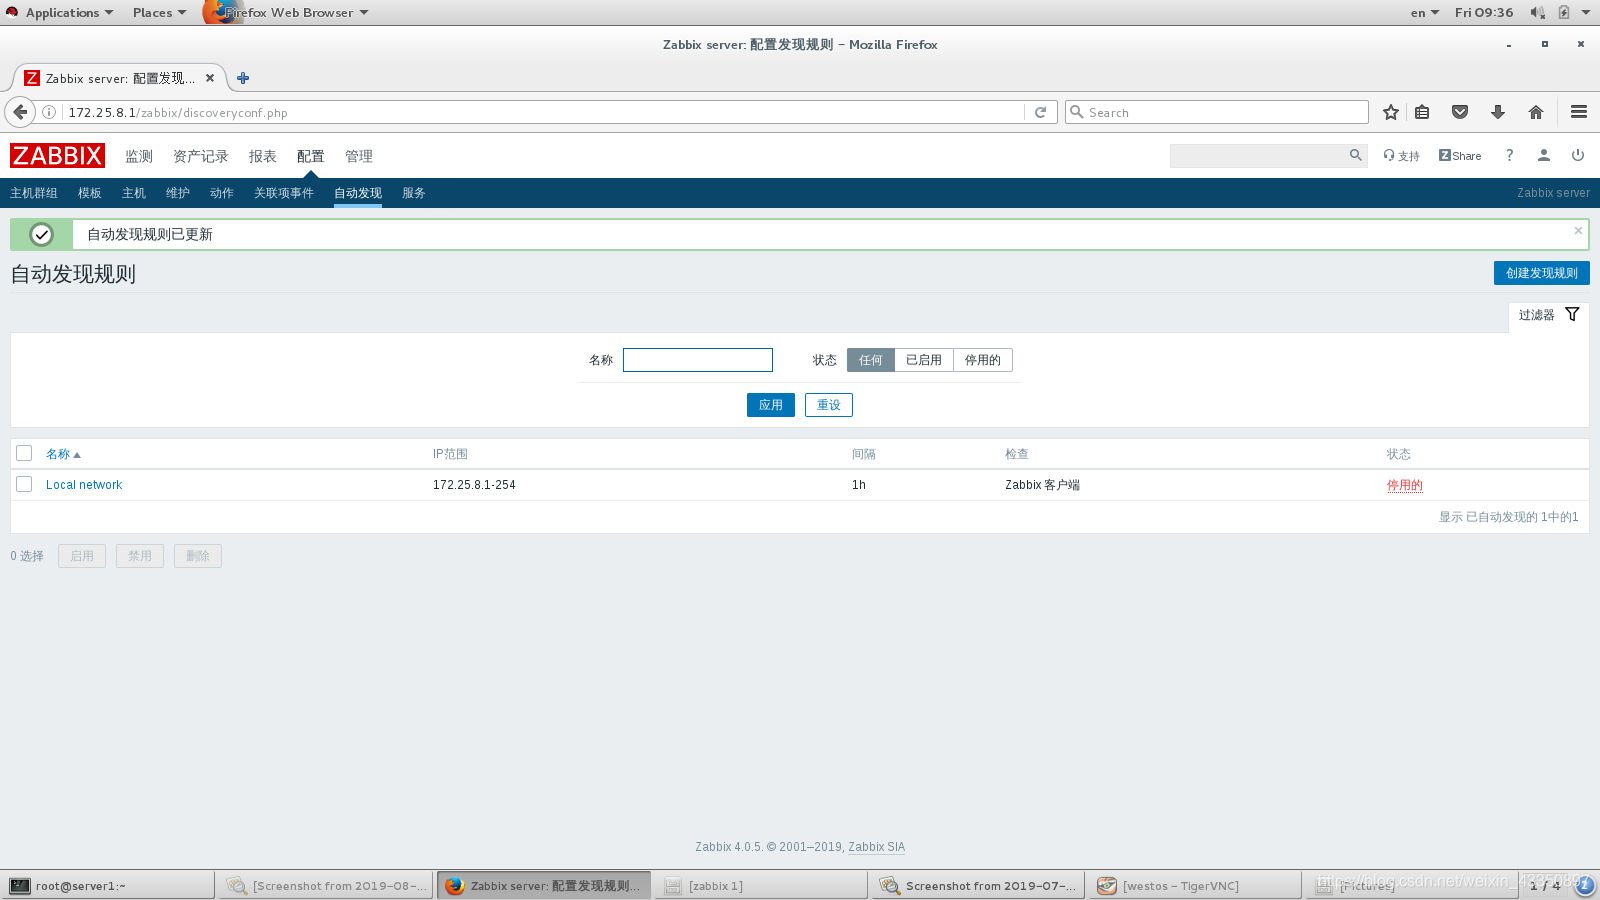1600x900 pixels.
Task: Go to 维护 submenu
Action: tap(178, 193)
